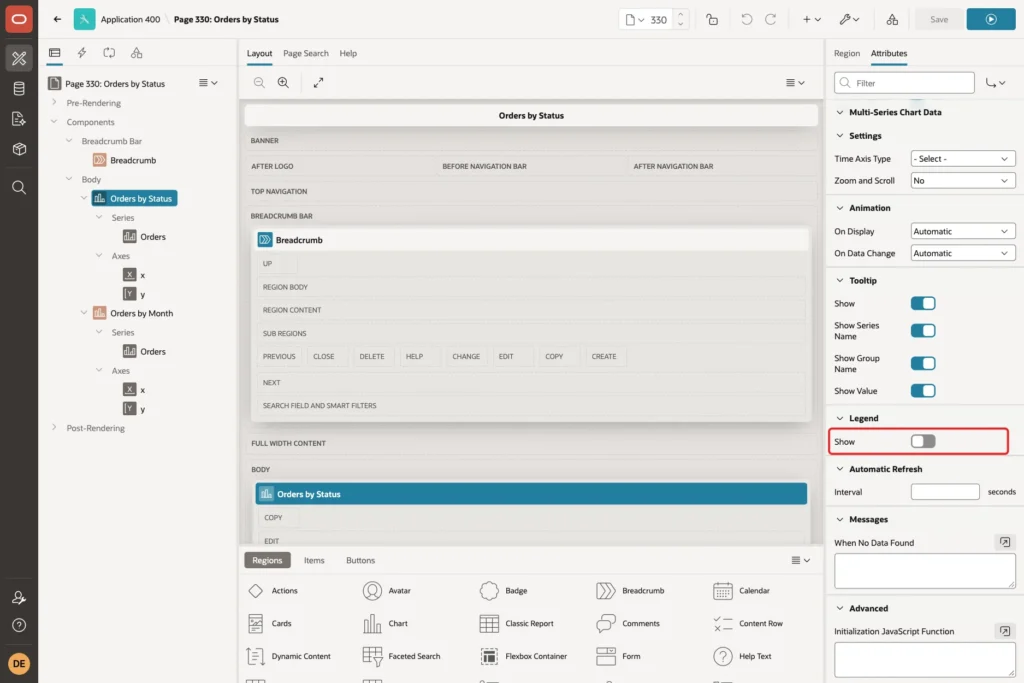Select gallery Regions button

[267, 560]
